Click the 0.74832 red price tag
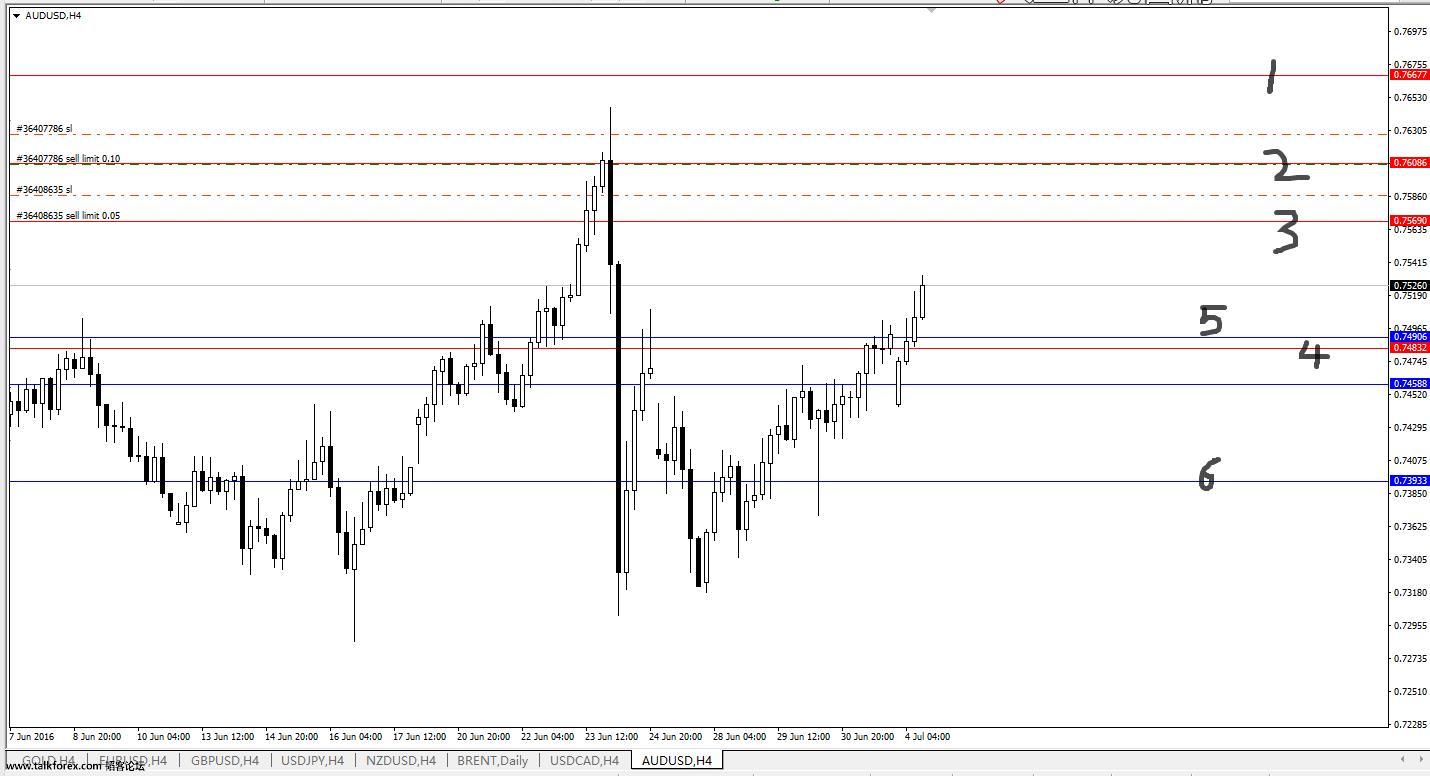The width and height of the screenshot is (1430, 776). coord(1410,348)
